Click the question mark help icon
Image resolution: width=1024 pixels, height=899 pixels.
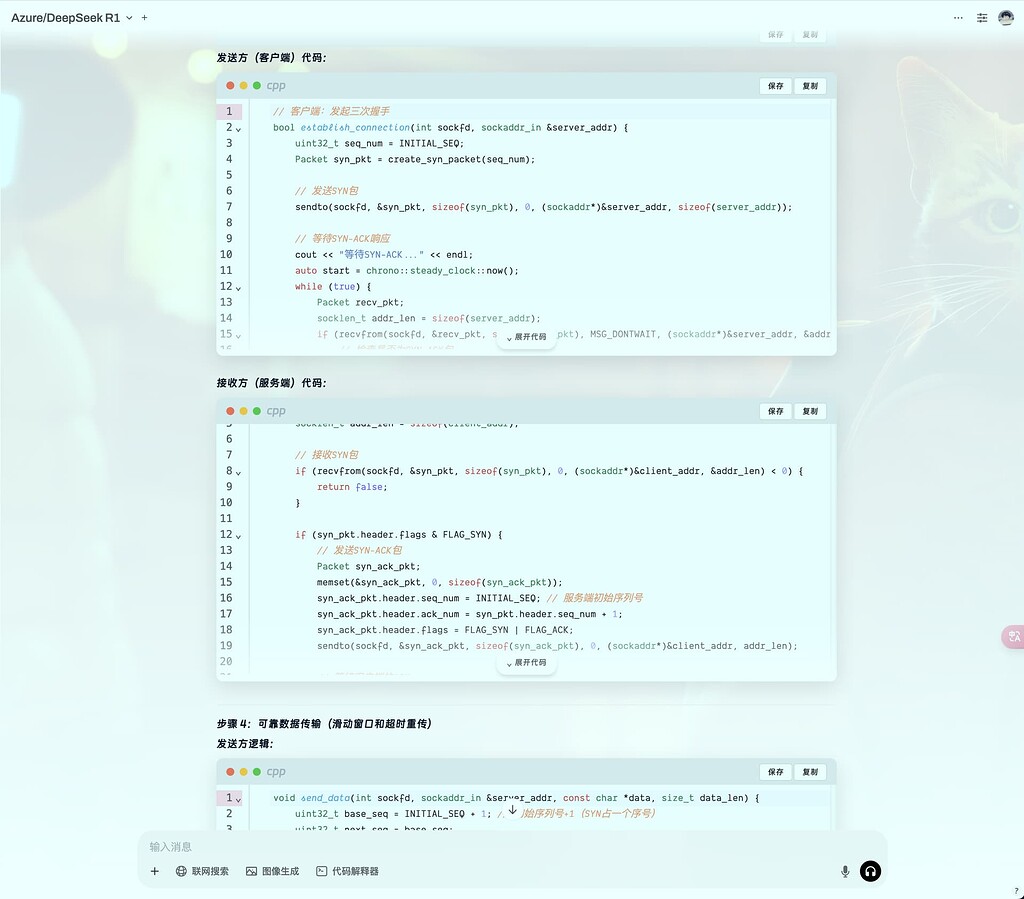click(x=1016, y=891)
